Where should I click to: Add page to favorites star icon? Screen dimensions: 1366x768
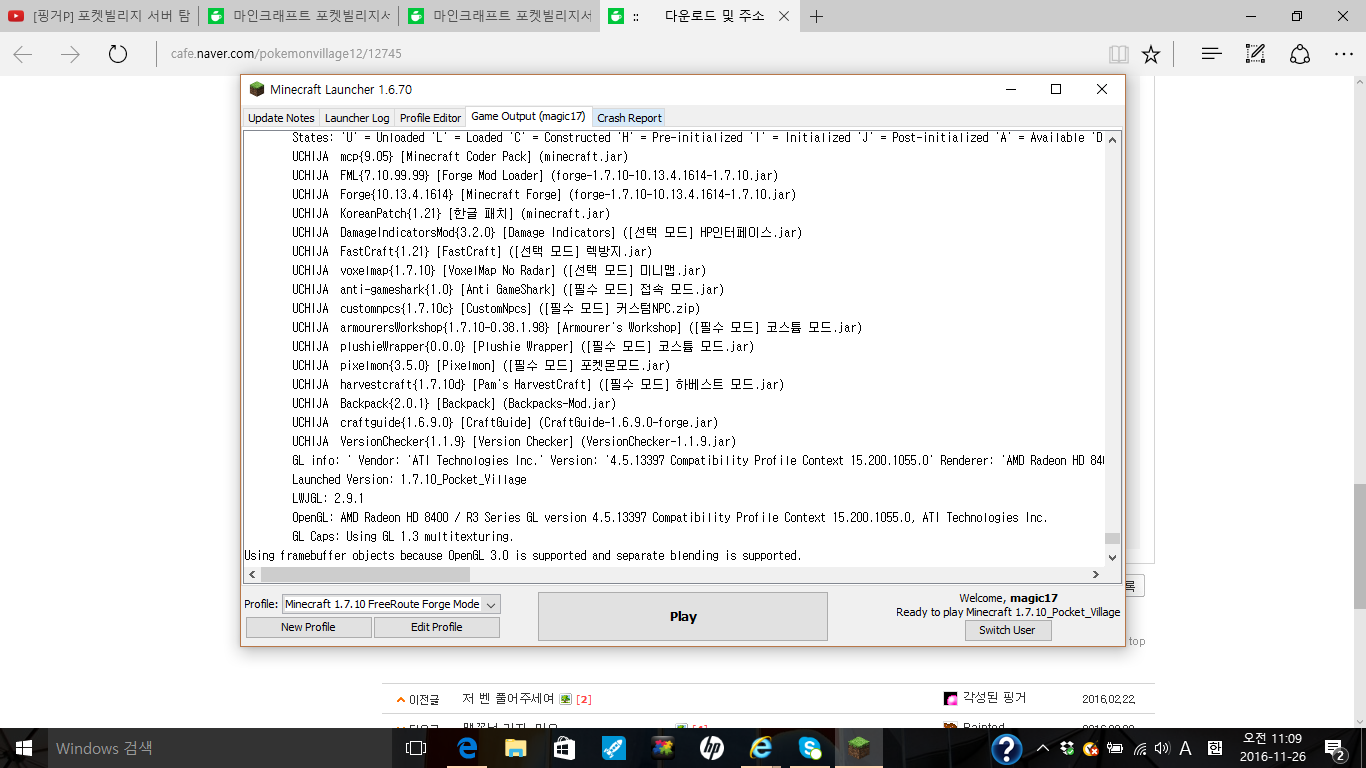point(1151,54)
